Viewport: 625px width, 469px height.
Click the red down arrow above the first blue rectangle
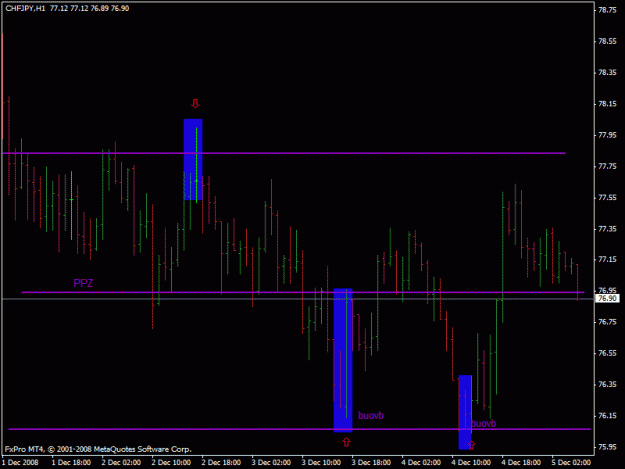tap(195, 104)
